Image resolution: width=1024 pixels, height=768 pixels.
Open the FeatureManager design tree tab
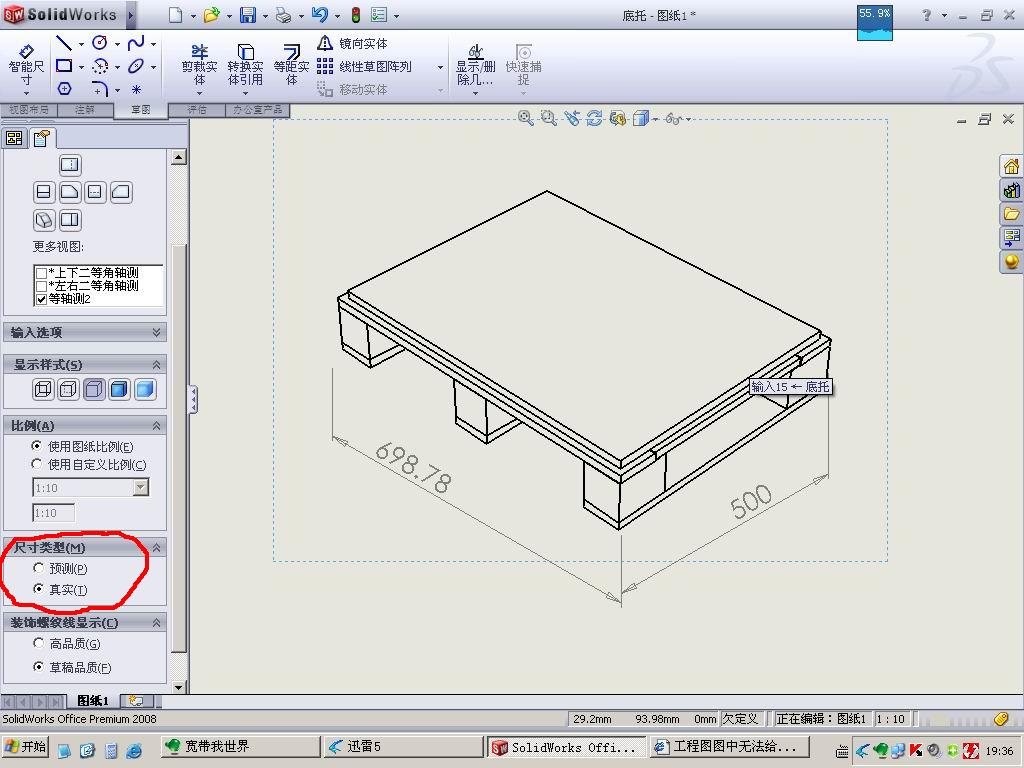(14, 138)
